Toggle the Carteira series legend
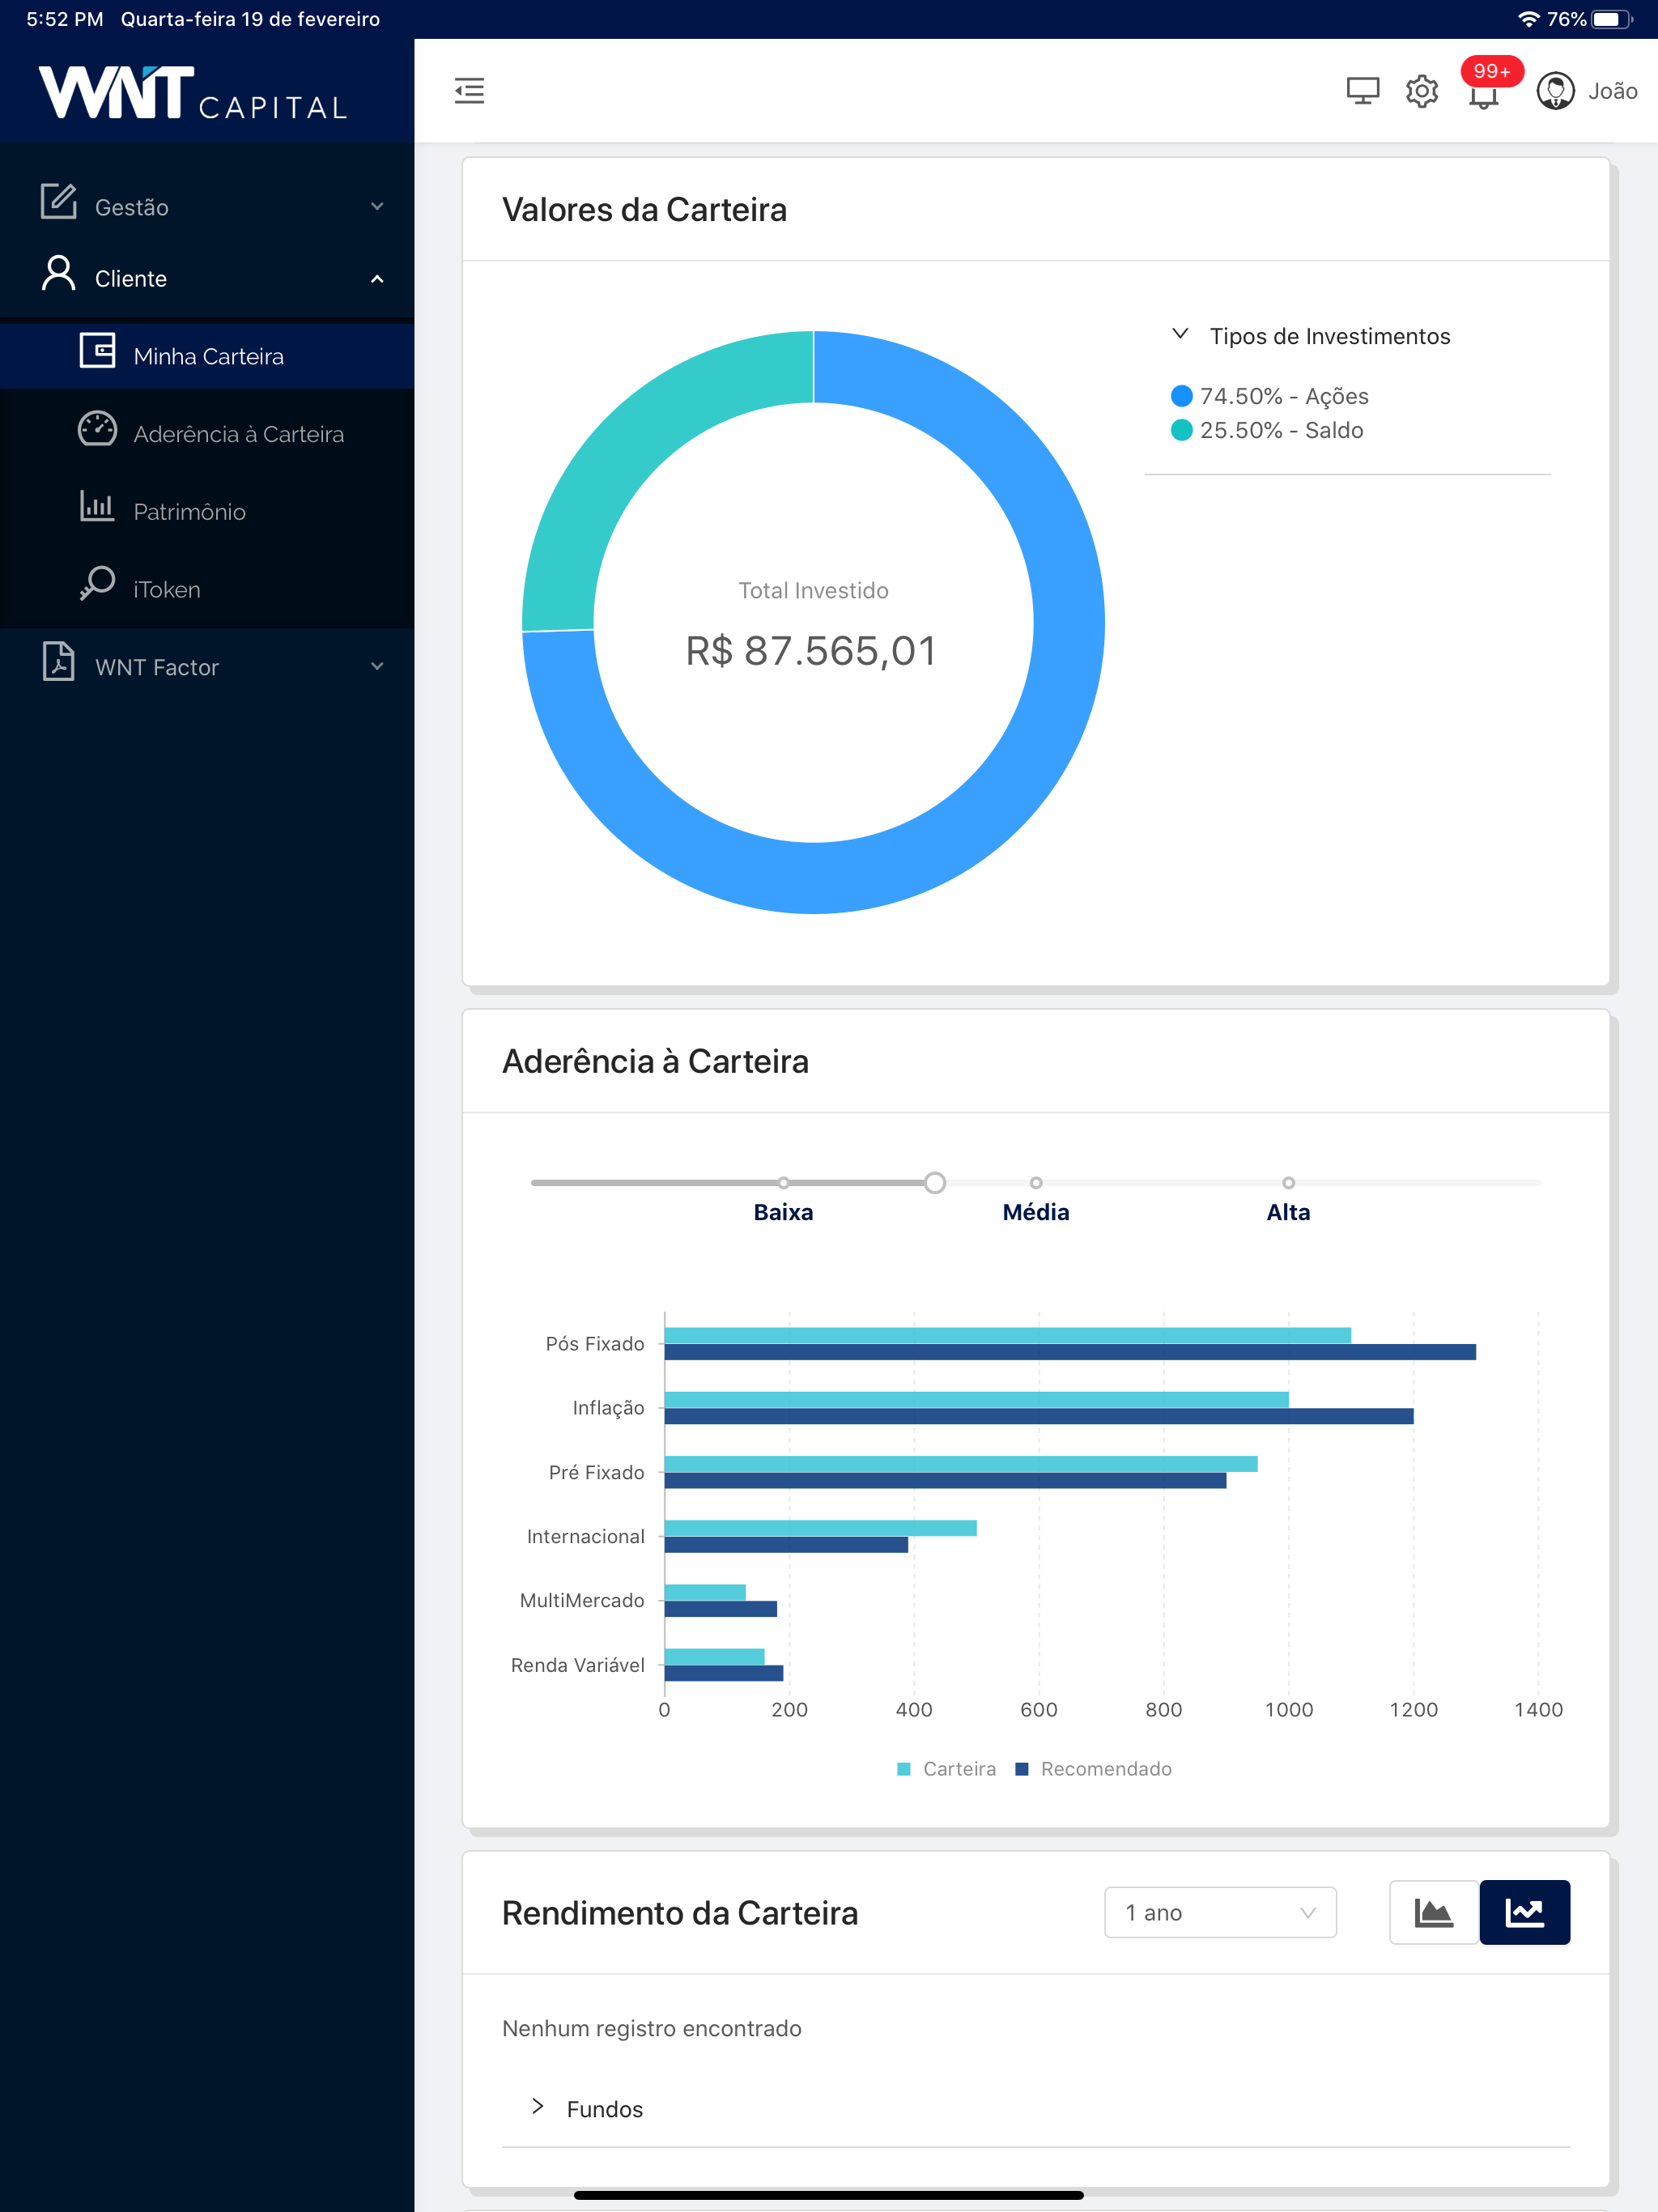Viewport: 1658px width, 2212px height. point(946,1769)
